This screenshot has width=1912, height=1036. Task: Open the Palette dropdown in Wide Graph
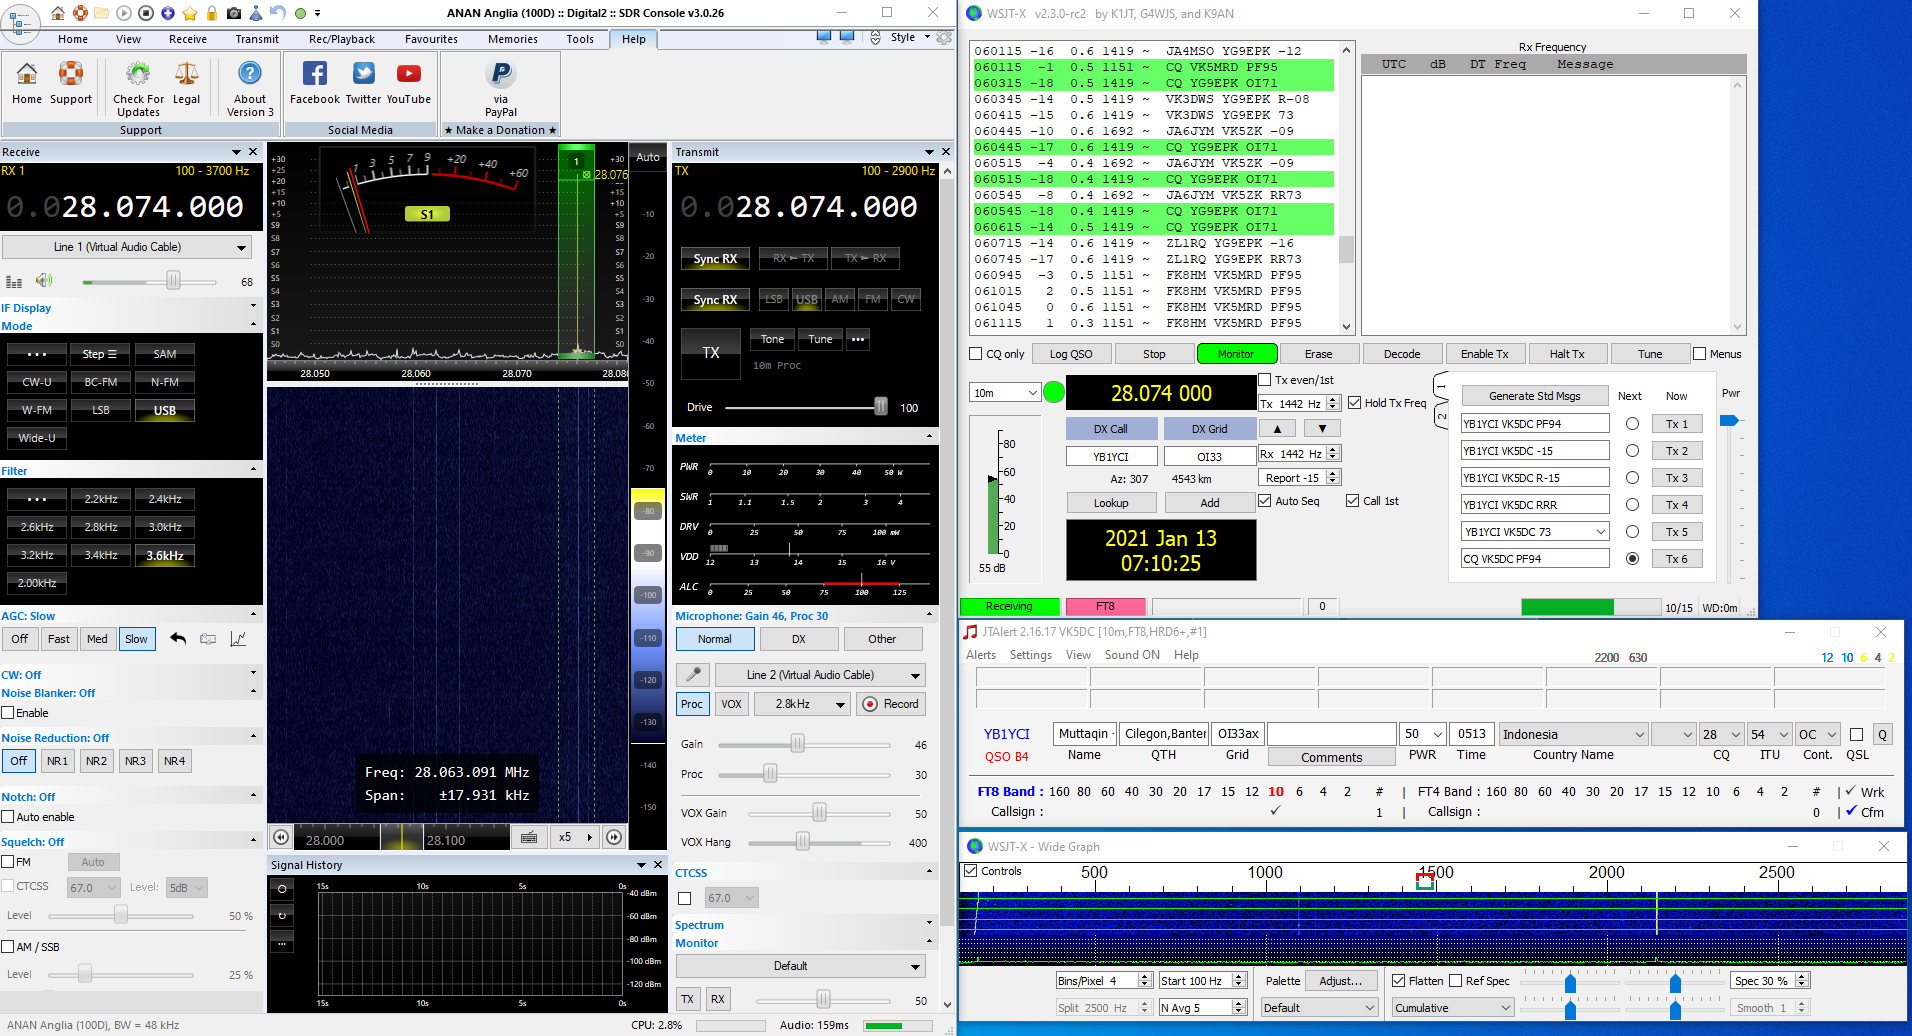coord(1318,1007)
